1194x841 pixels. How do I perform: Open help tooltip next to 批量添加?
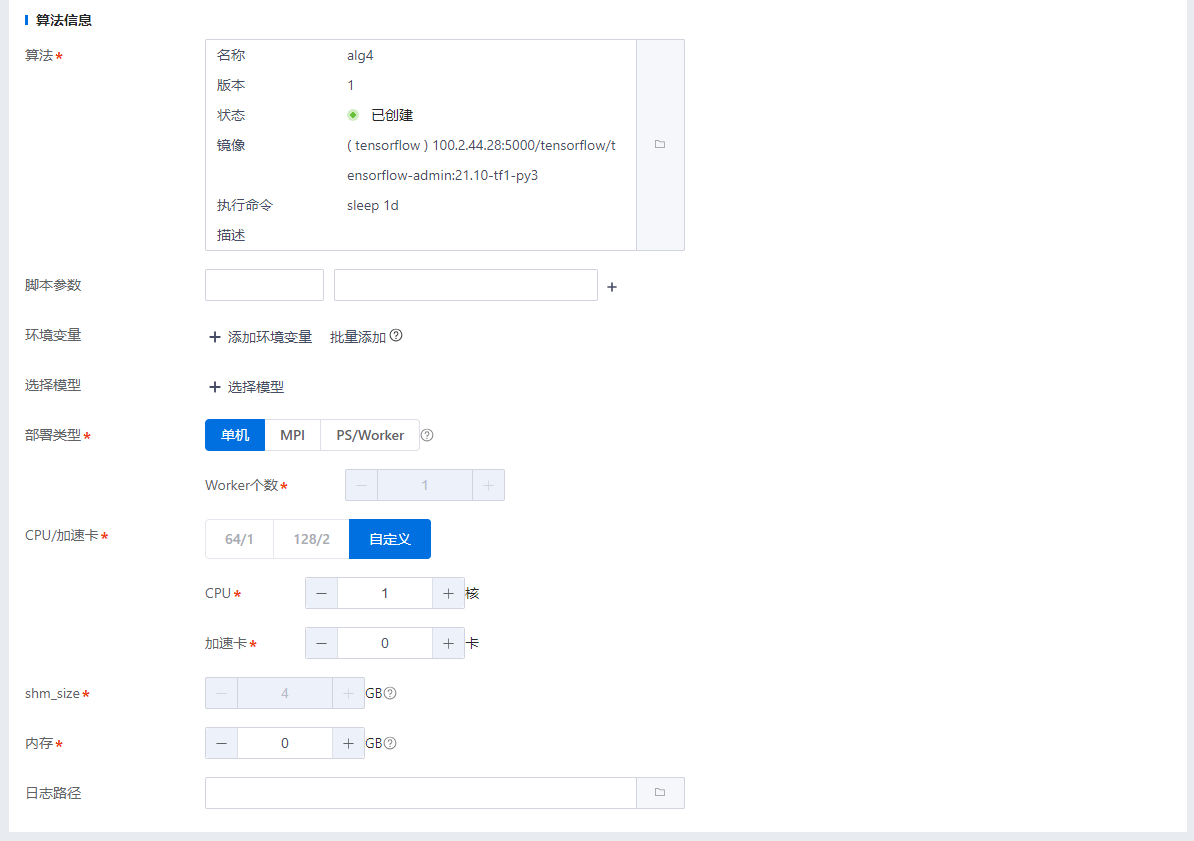[396, 336]
